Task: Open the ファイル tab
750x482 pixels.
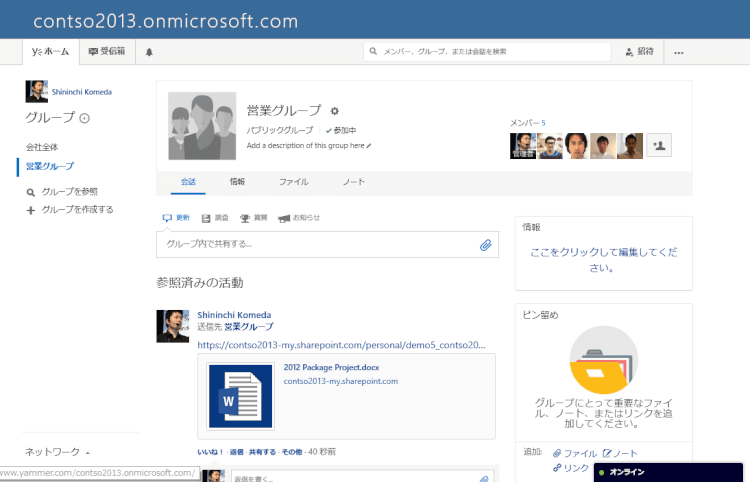Action: coord(294,182)
